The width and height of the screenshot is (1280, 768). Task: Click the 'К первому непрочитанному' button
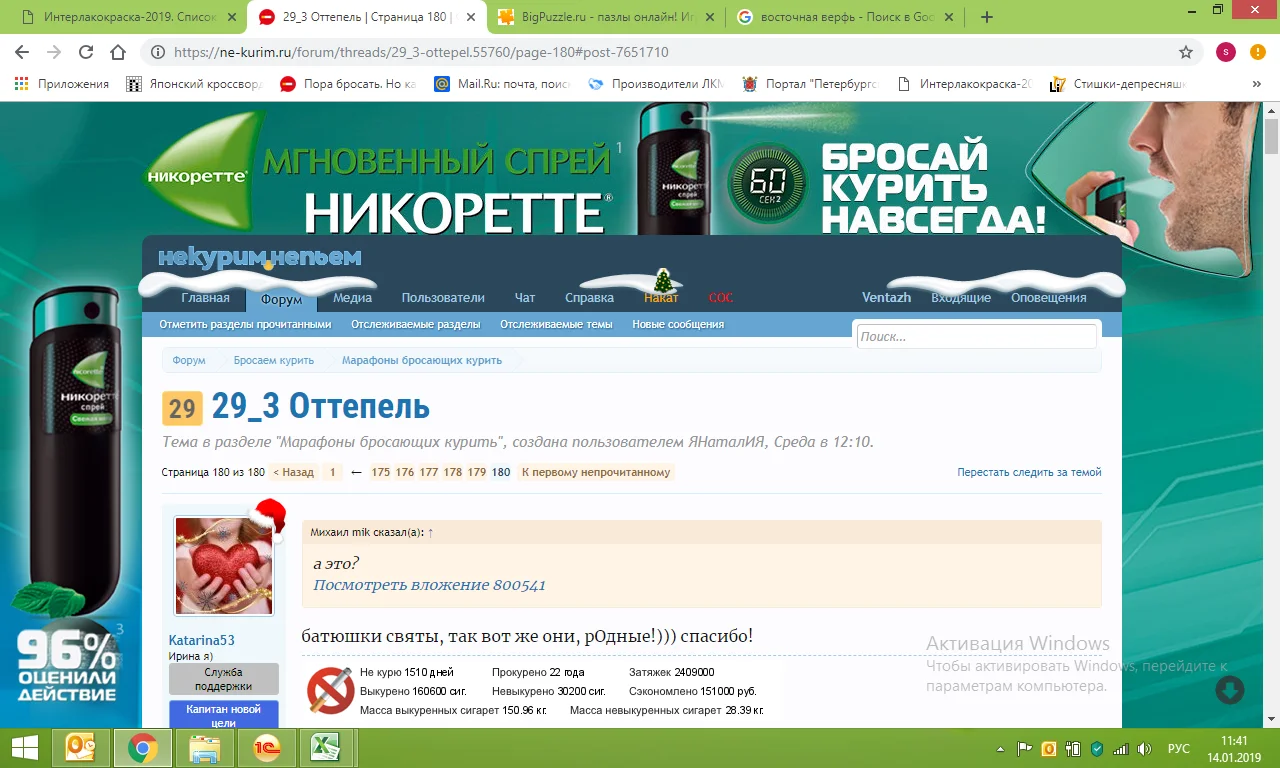(x=596, y=472)
